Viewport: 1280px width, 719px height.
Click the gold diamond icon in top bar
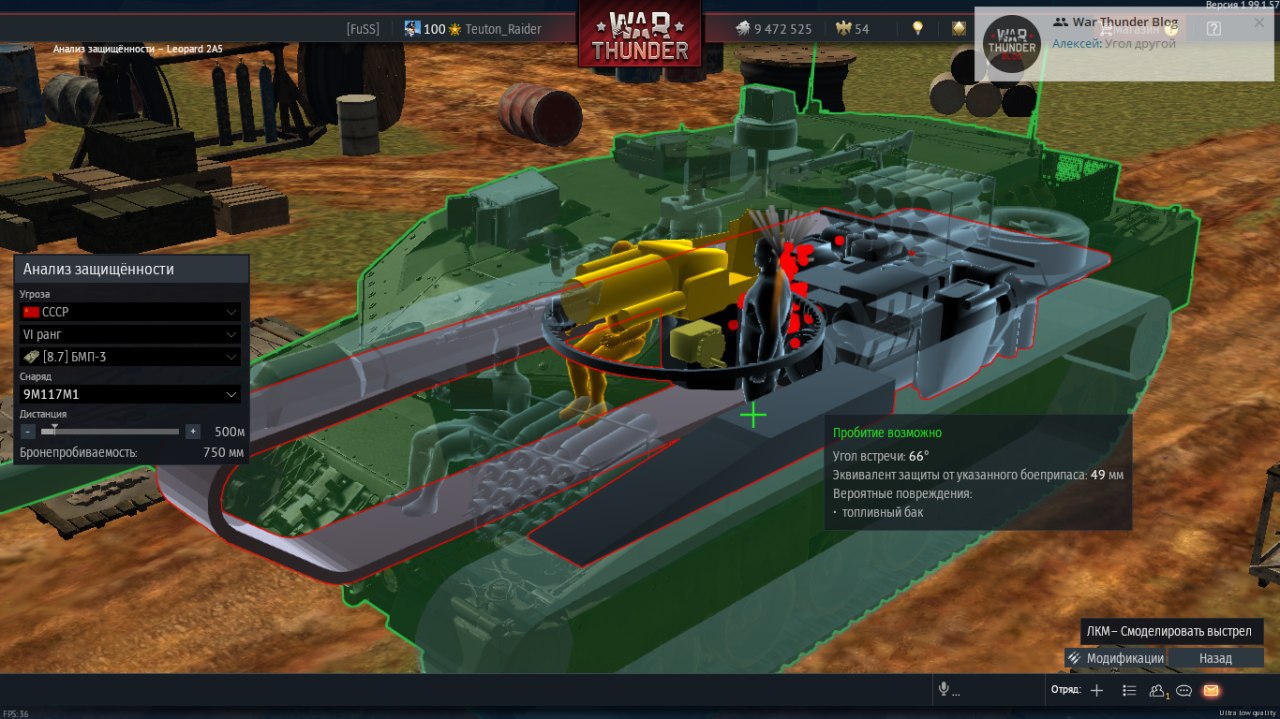point(959,29)
